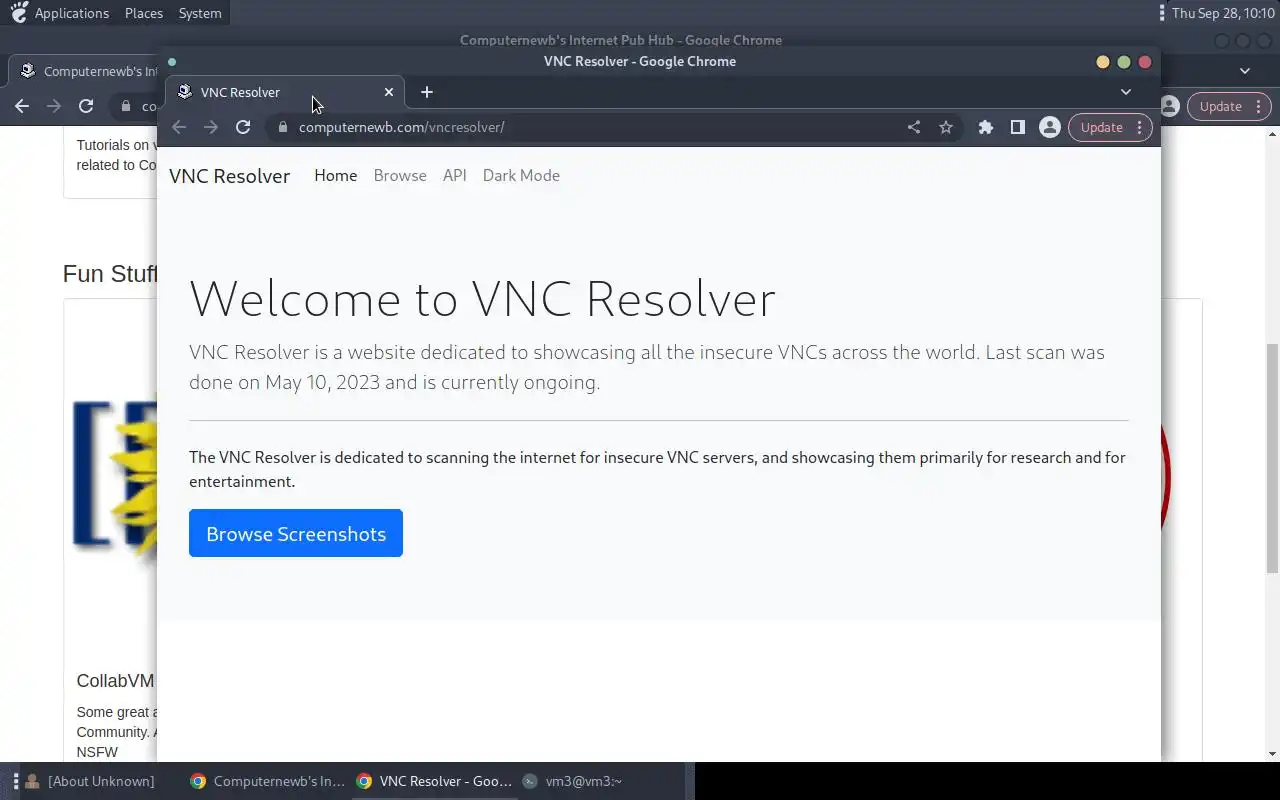Click the address bar URL computernewb.com/vncresolver/
The height and width of the screenshot is (800, 1280).
[x=401, y=127]
